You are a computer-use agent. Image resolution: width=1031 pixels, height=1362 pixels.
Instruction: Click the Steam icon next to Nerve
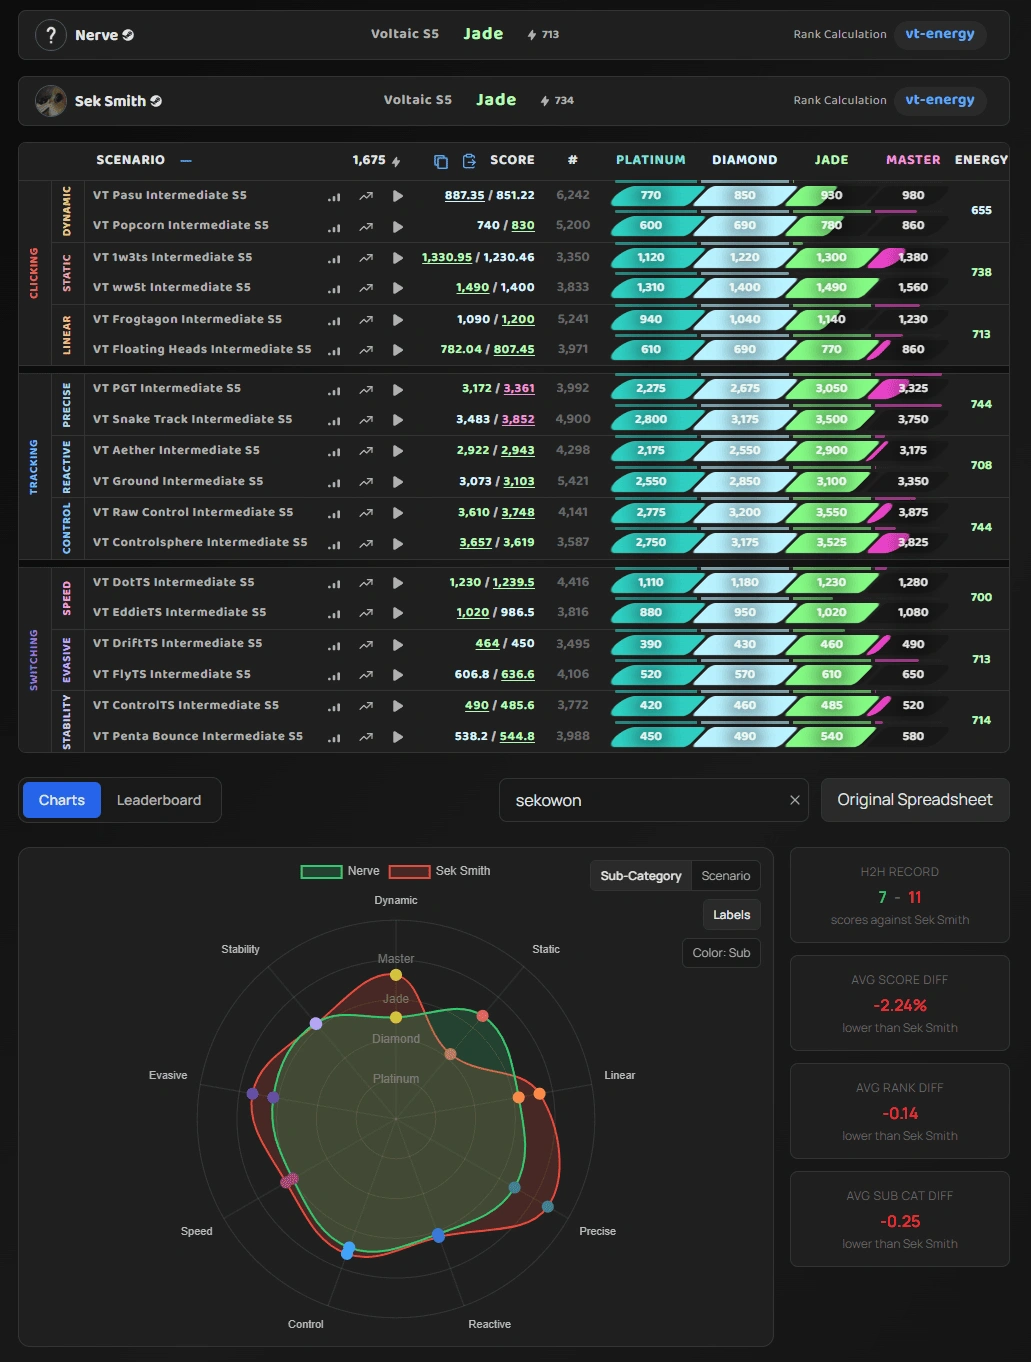(x=128, y=35)
